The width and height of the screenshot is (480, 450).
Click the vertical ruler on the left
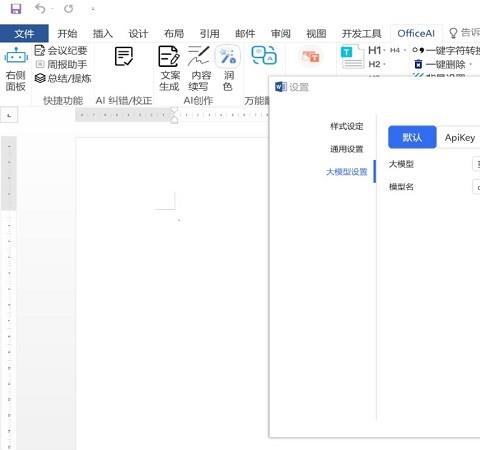click(x=9, y=293)
